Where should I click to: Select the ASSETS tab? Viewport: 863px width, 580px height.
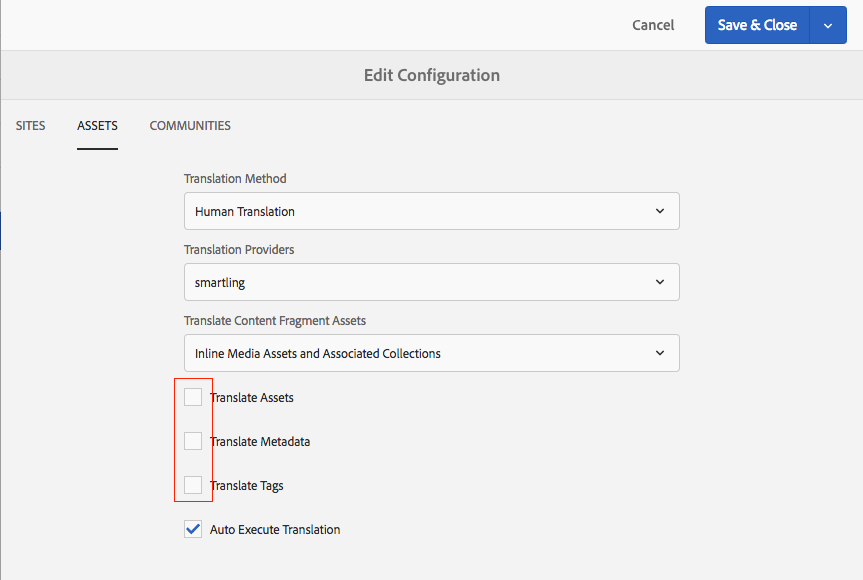(97, 126)
